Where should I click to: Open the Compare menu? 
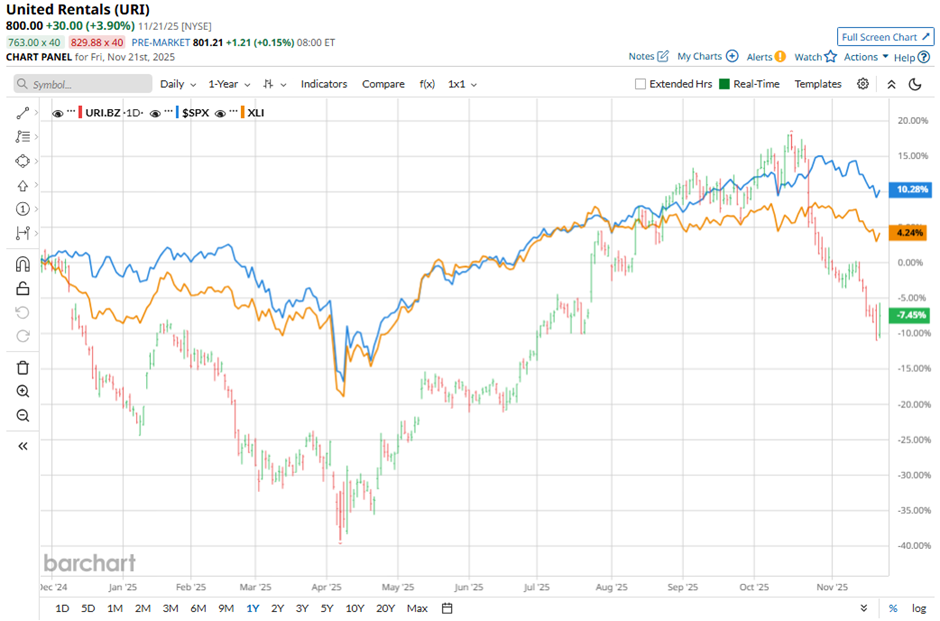pos(383,84)
